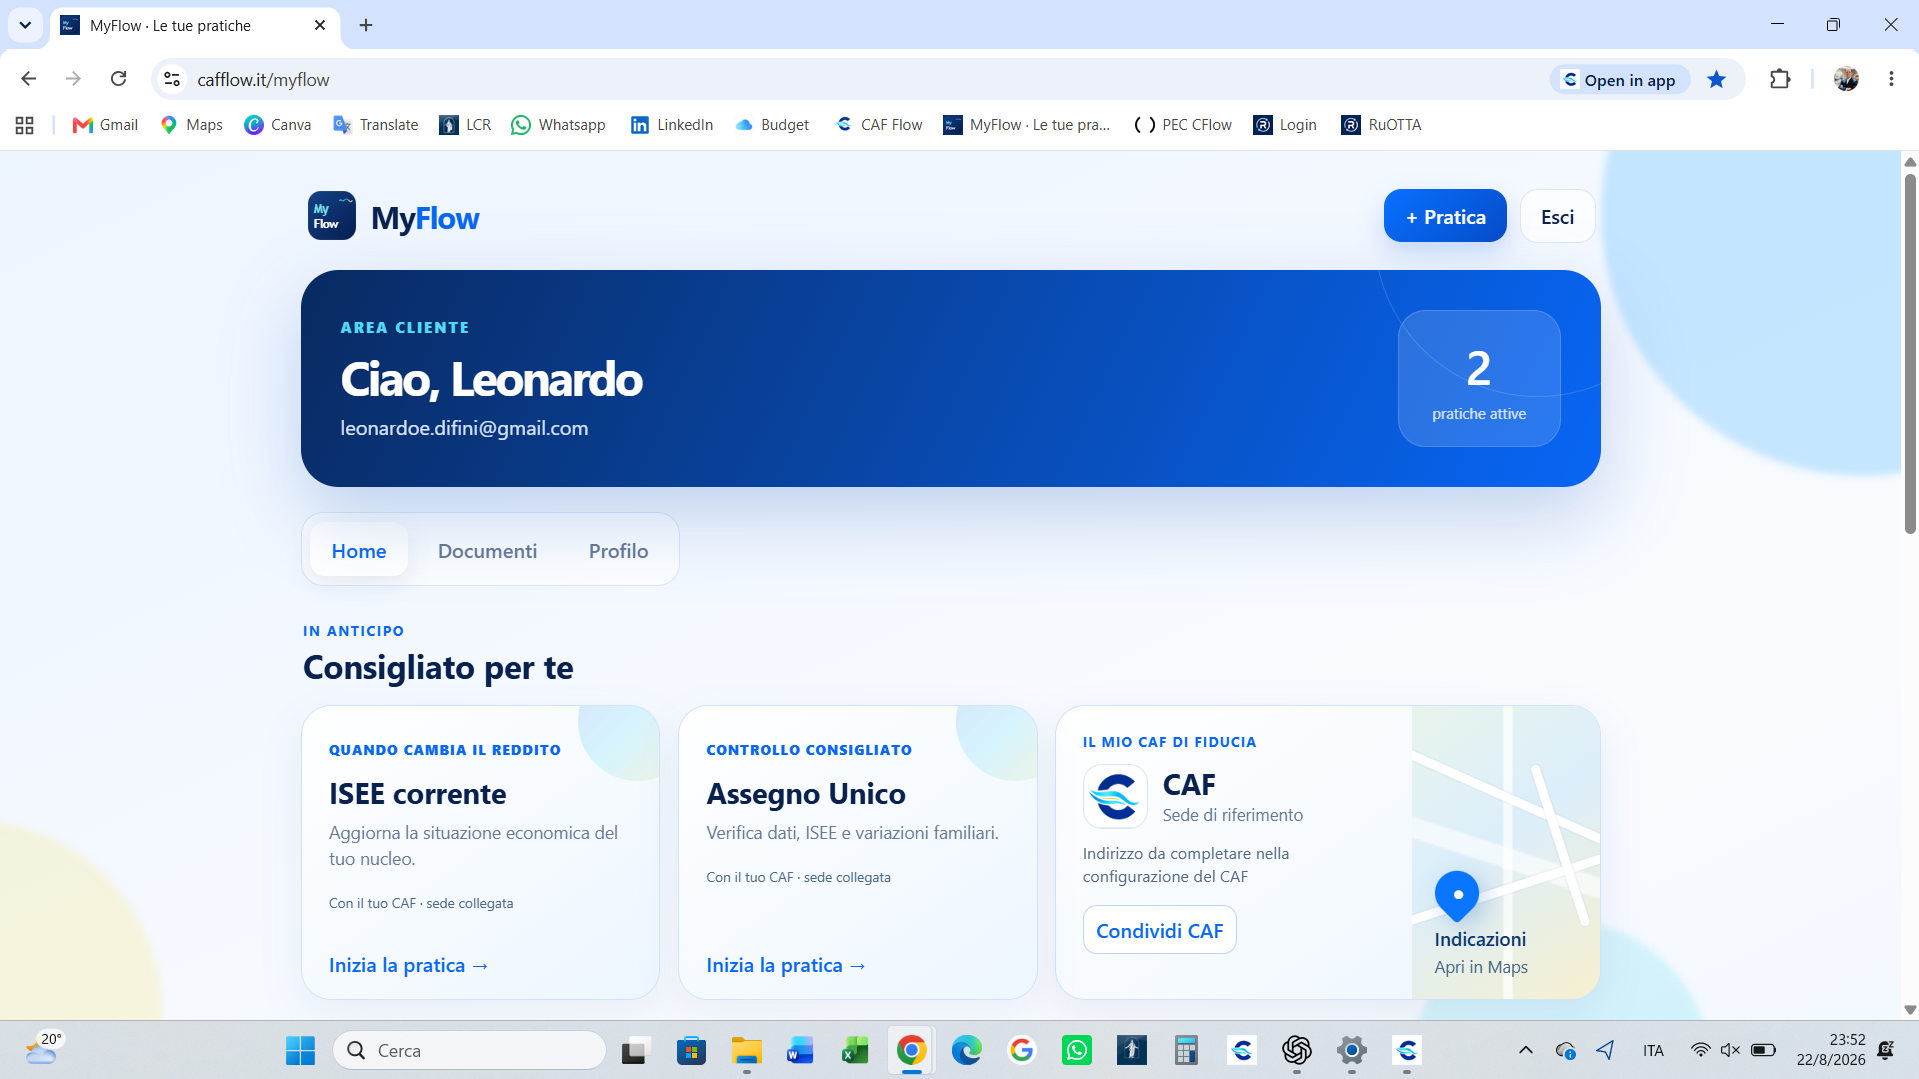Open the Extensions puzzle icon
This screenshot has width=1919, height=1079.
(1779, 79)
